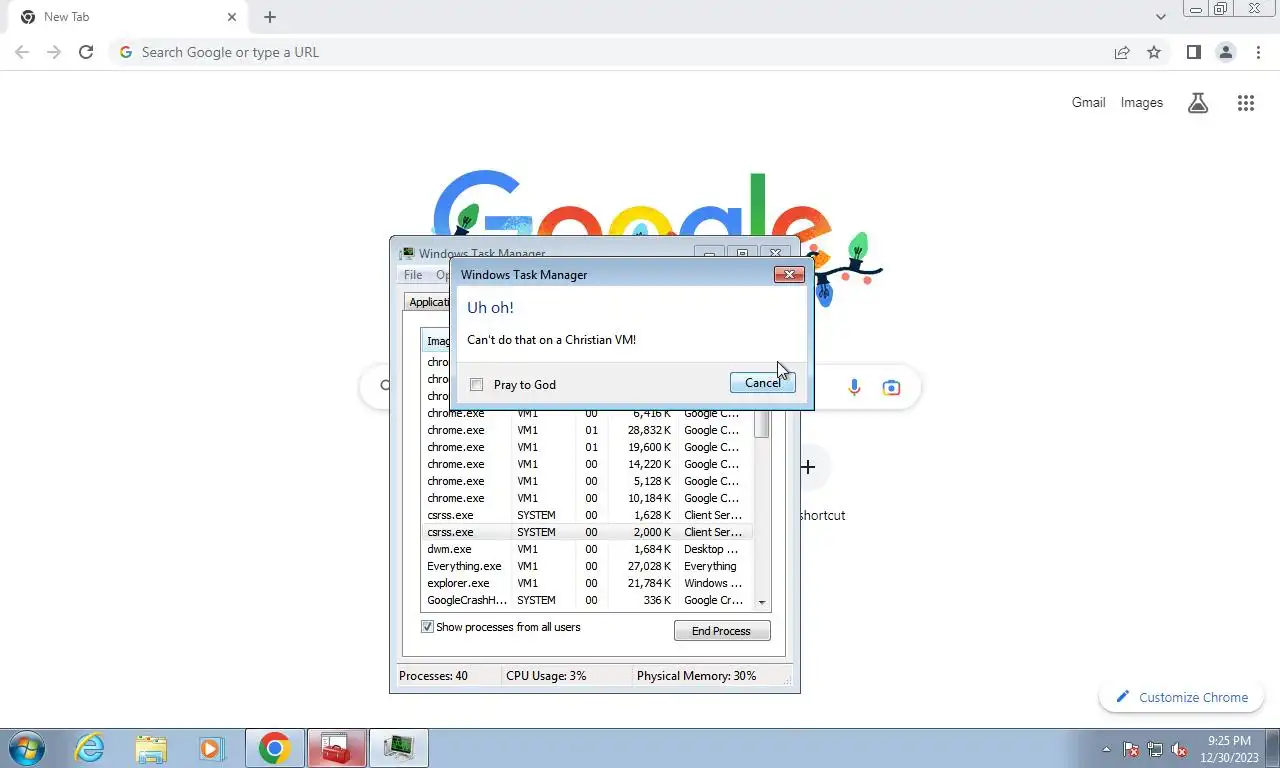Select chrome.exe row using 10,184 K
Screen dimensions: 1280x768
(587, 498)
